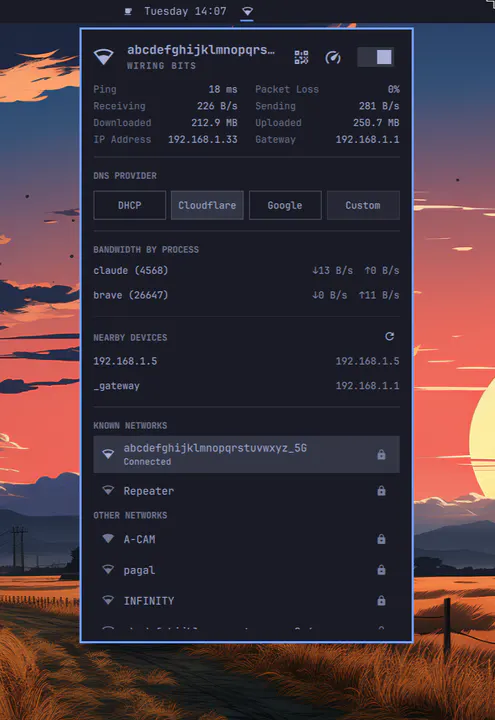The height and width of the screenshot is (720, 495).
Task: Click the Wi-Fi signal icon beside INFINITY
Action: coord(108,600)
